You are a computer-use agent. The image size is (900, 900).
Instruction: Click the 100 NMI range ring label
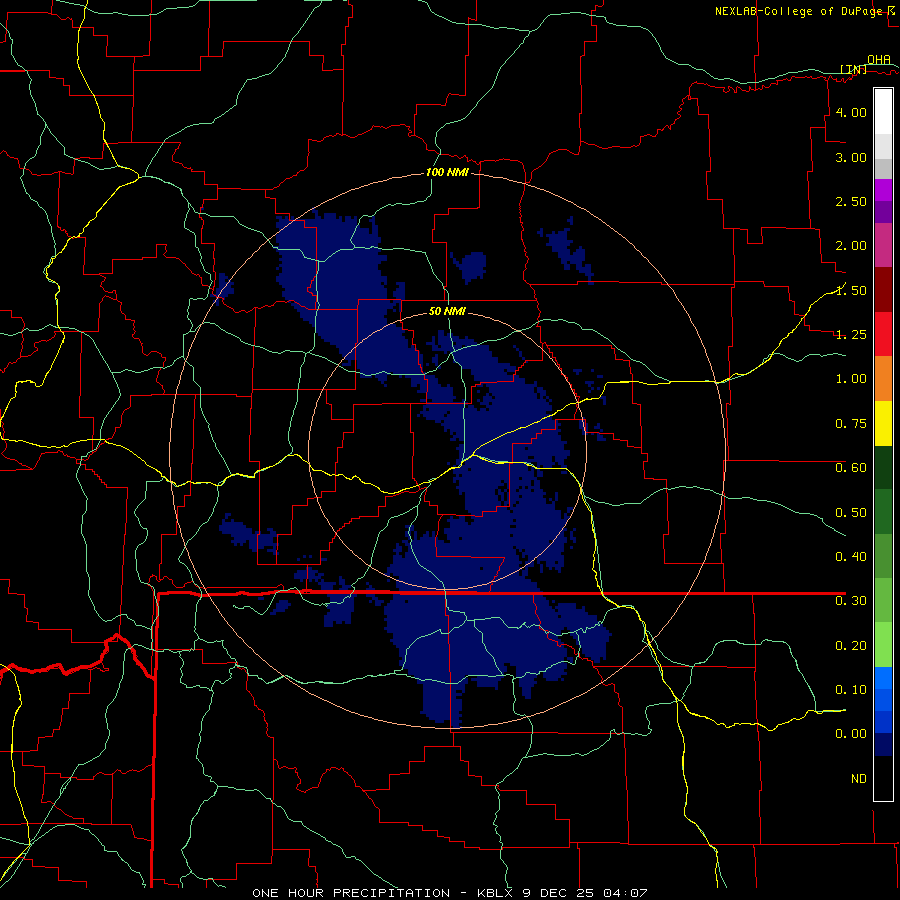coord(447,172)
